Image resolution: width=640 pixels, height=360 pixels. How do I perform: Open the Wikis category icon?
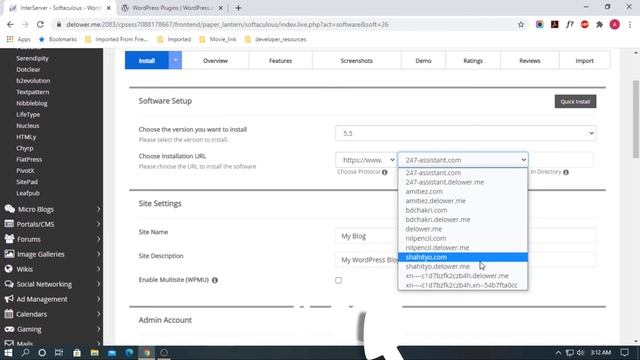[x=9, y=269]
